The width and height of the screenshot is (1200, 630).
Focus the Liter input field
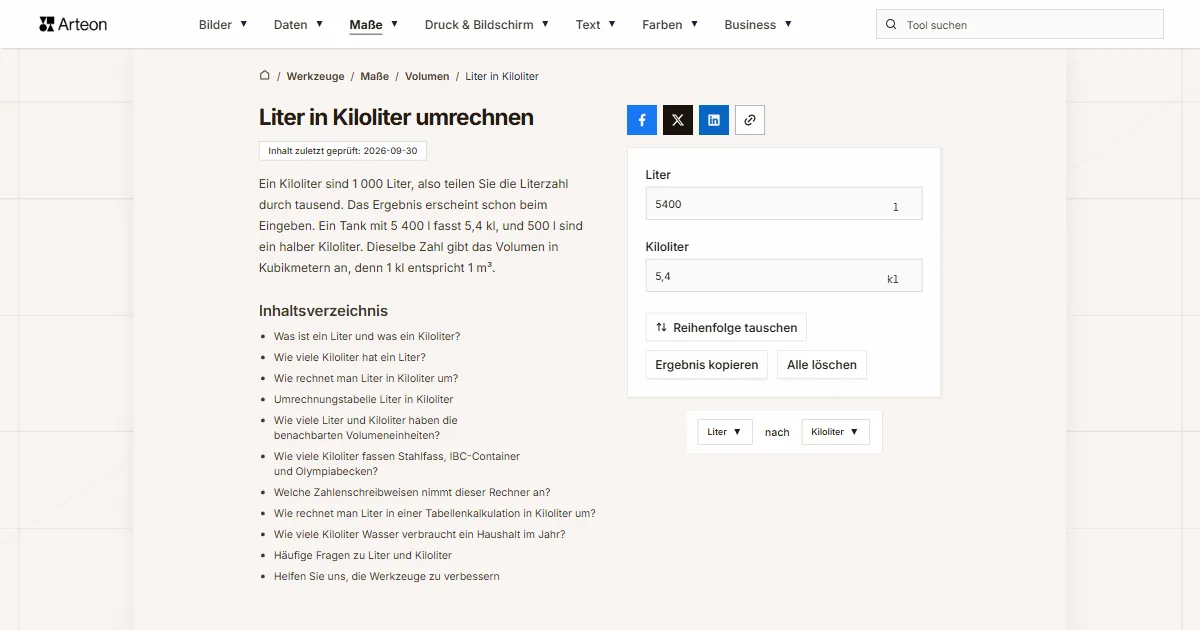pyautogui.click(x=784, y=204)
